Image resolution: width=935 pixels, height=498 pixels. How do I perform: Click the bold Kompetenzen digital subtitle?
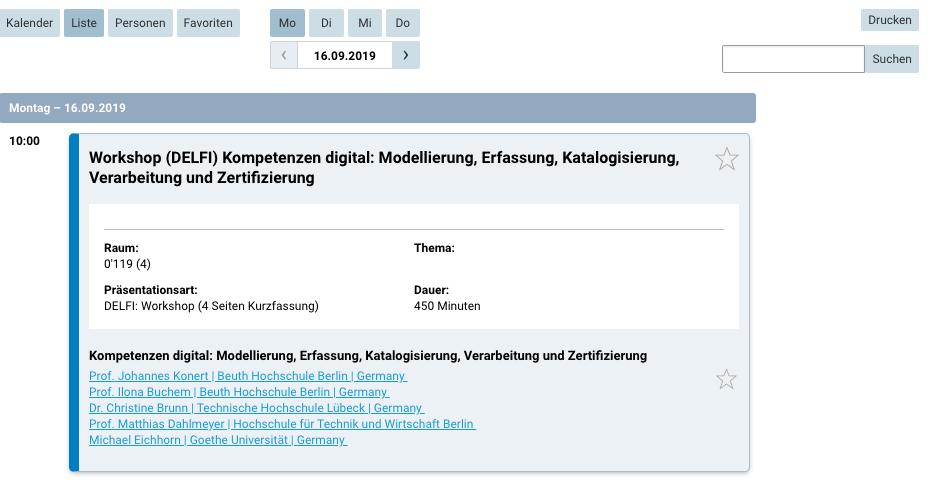[x=368, y=355]
